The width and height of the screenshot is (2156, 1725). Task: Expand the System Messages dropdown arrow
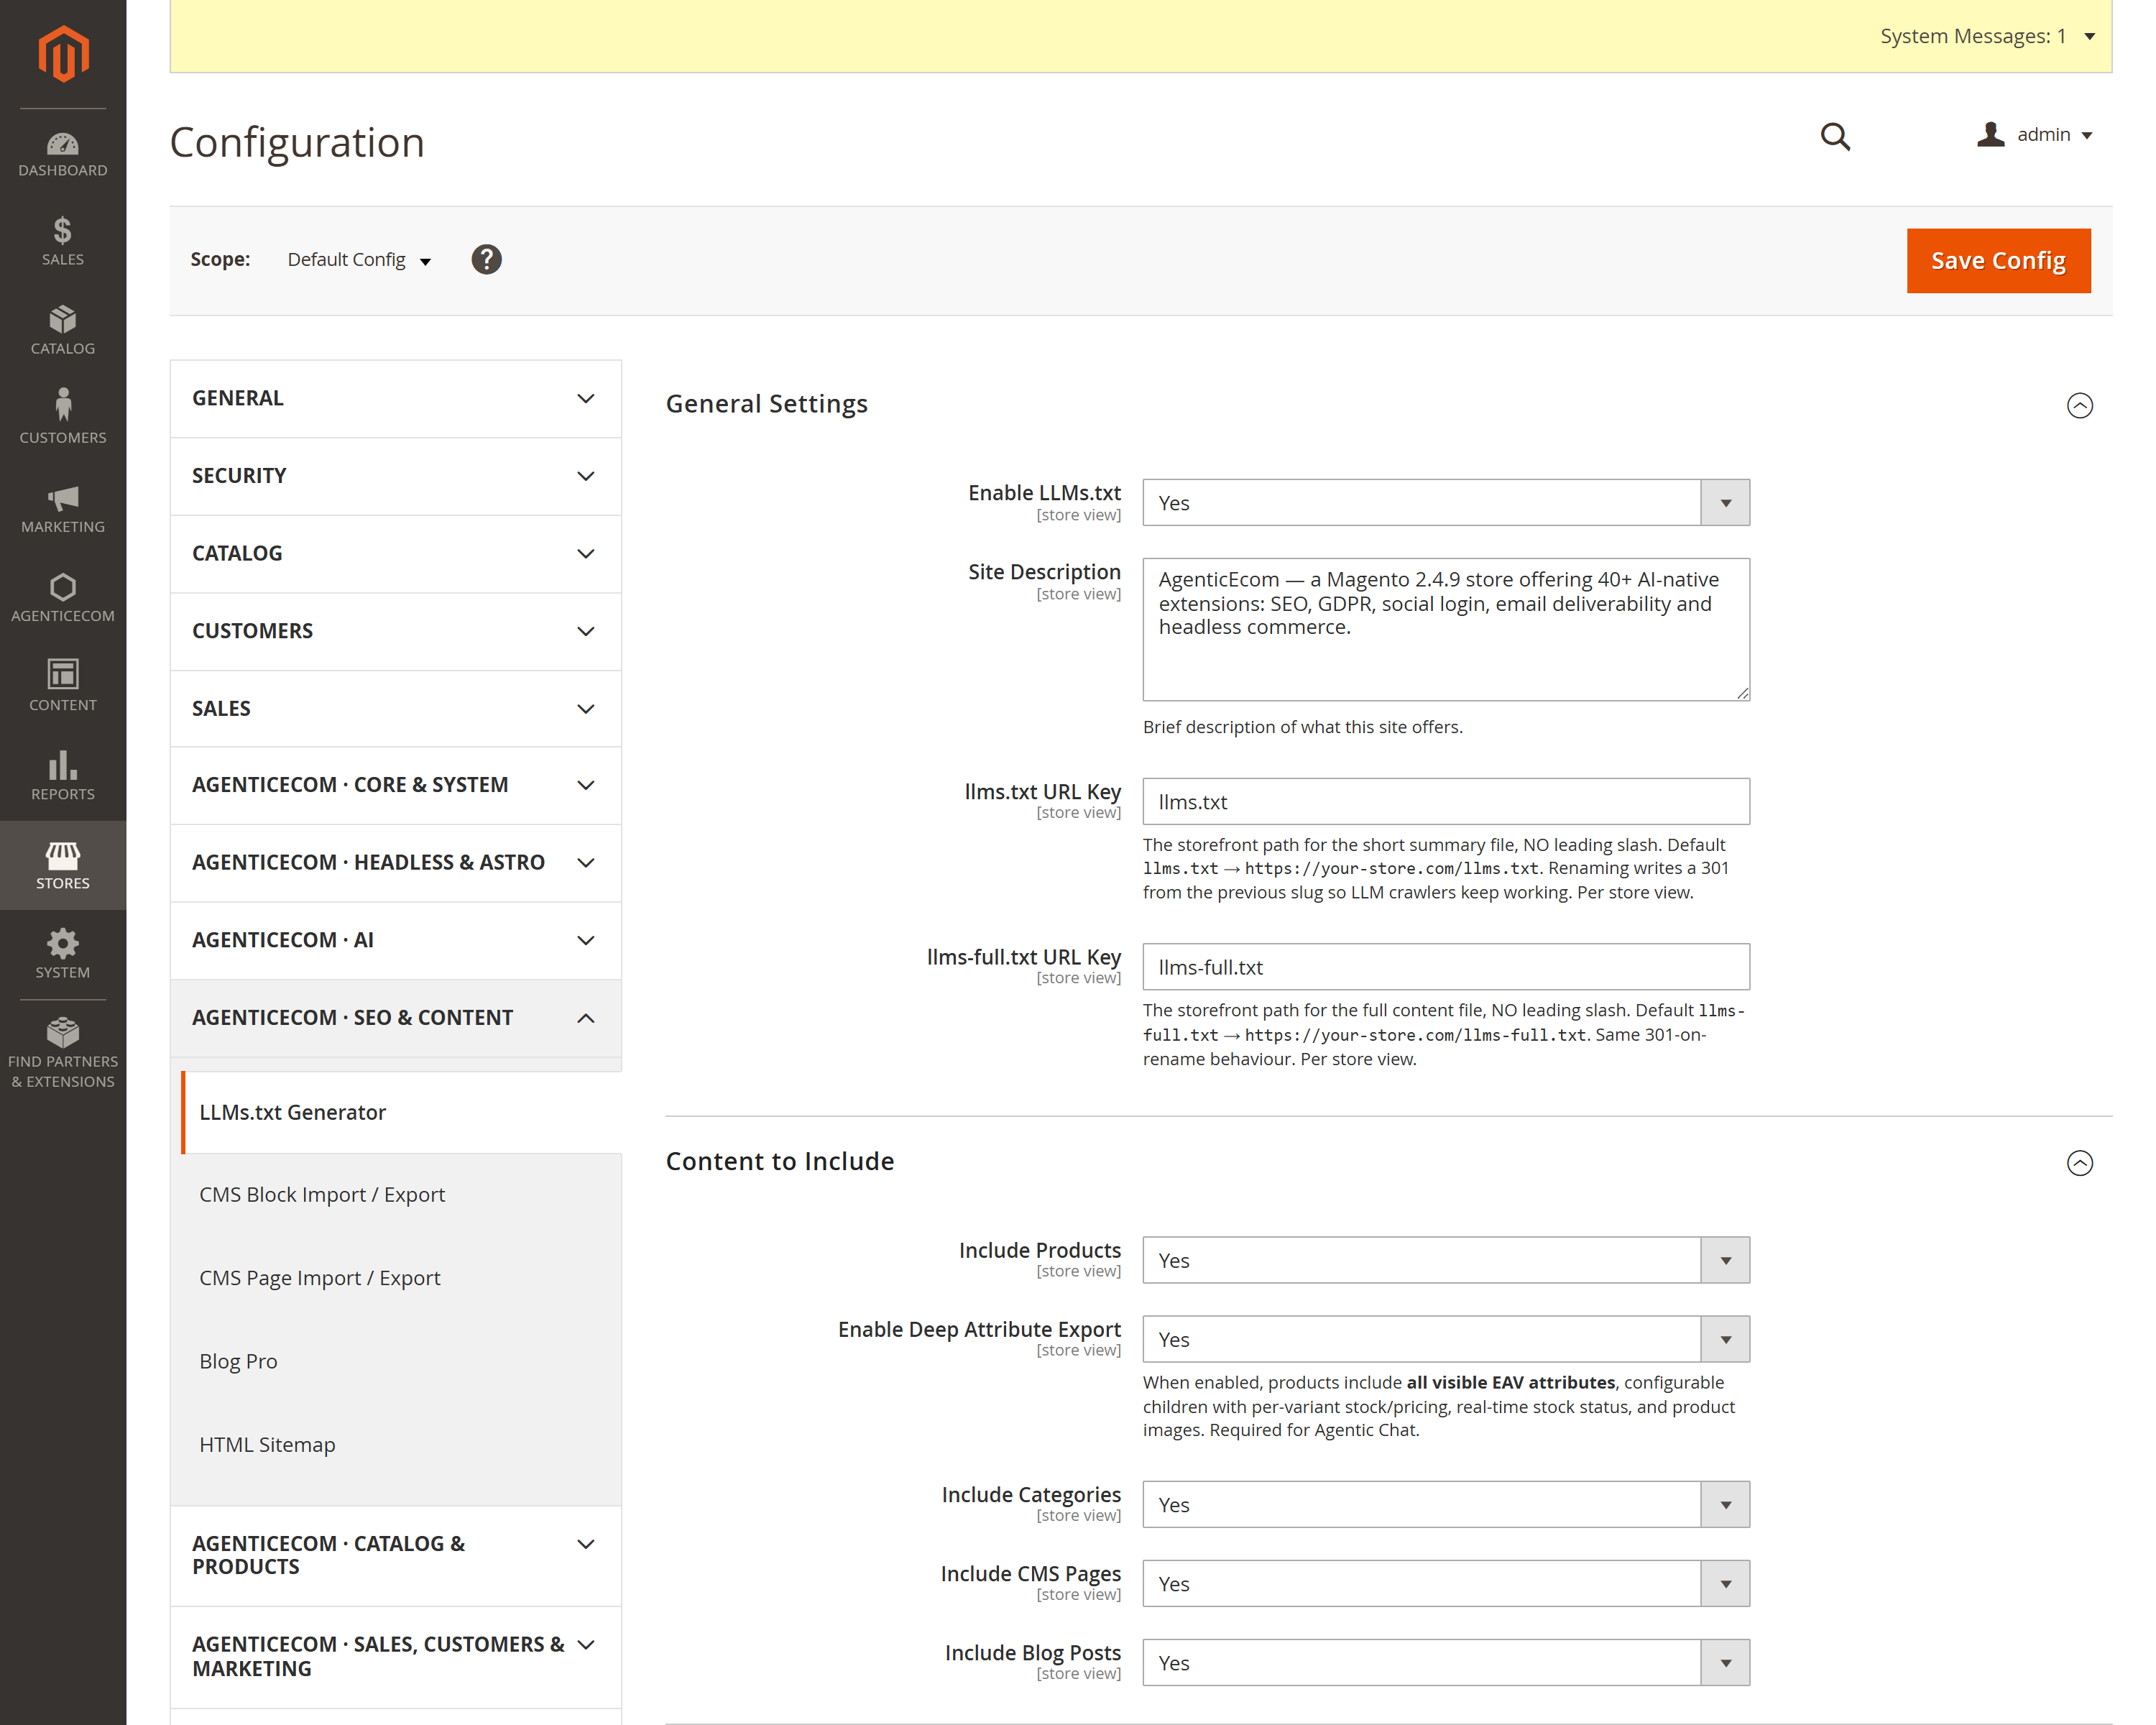pyautogui.click(x=2090, y=37)
